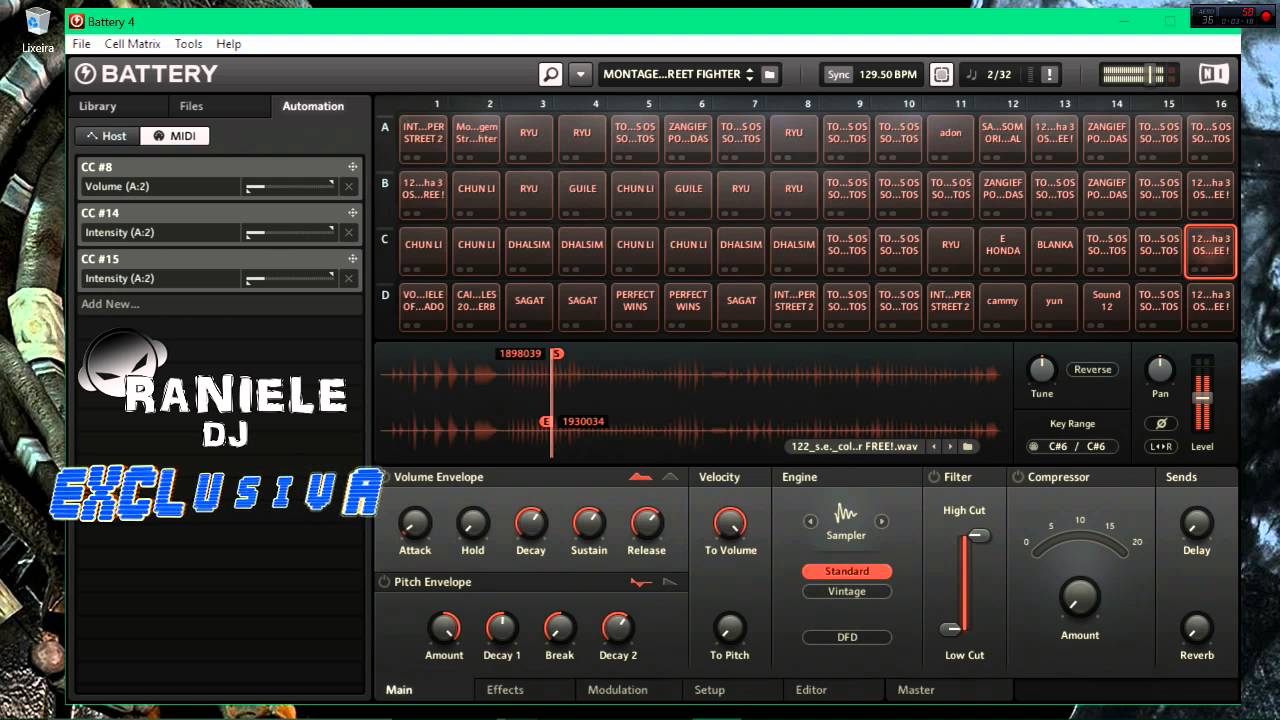
Task: Toggle the Compressor power button
Action: tap(1018, 477)
